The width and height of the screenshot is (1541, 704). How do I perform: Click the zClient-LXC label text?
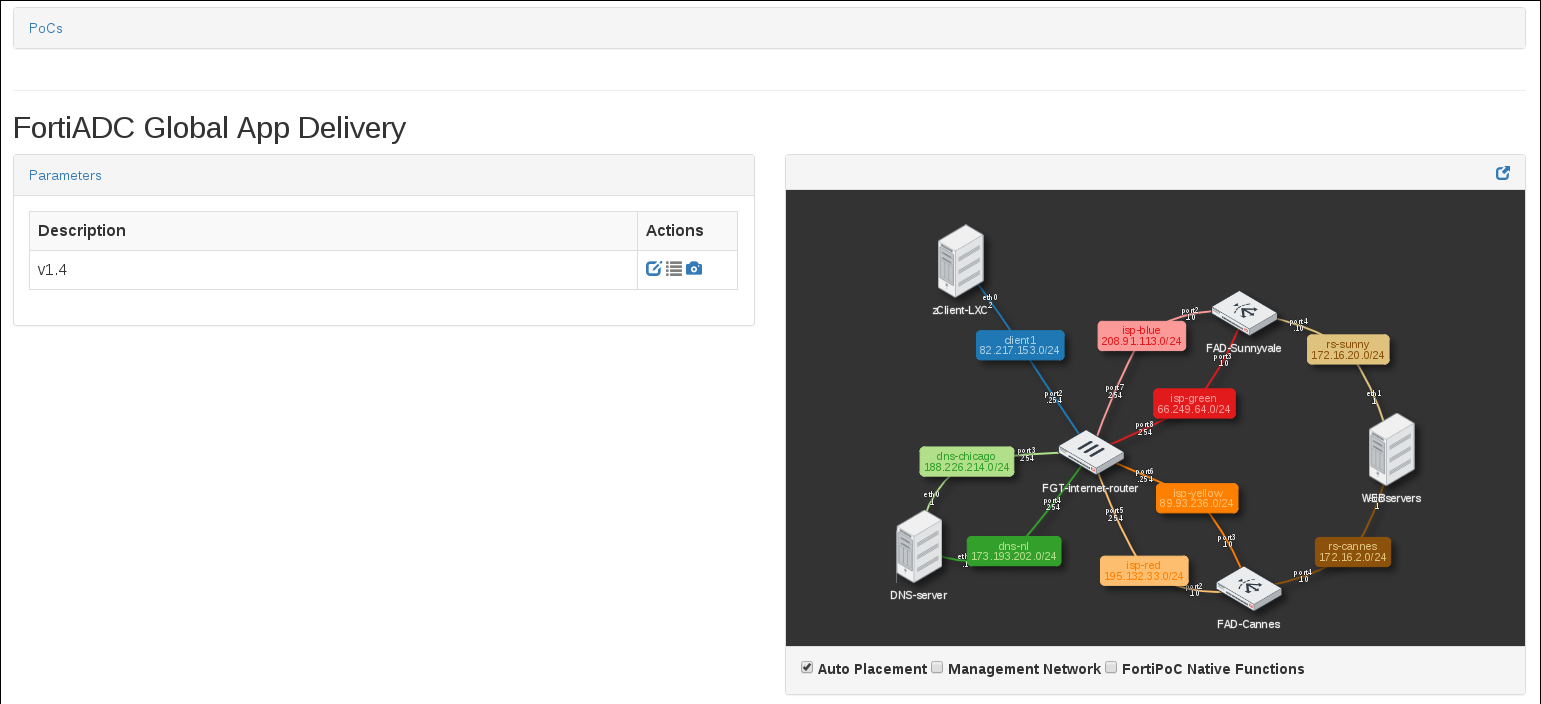[x=960, y=310]
